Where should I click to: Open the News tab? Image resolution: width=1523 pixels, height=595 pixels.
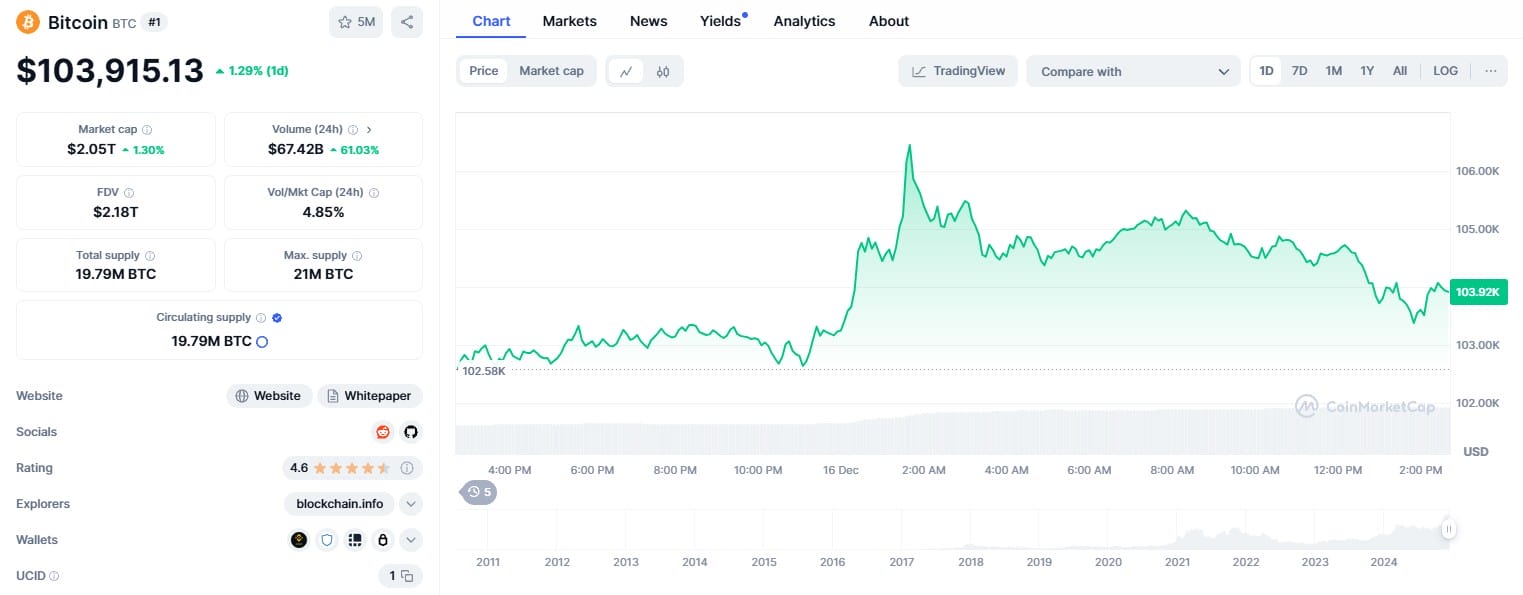(649, 21)
